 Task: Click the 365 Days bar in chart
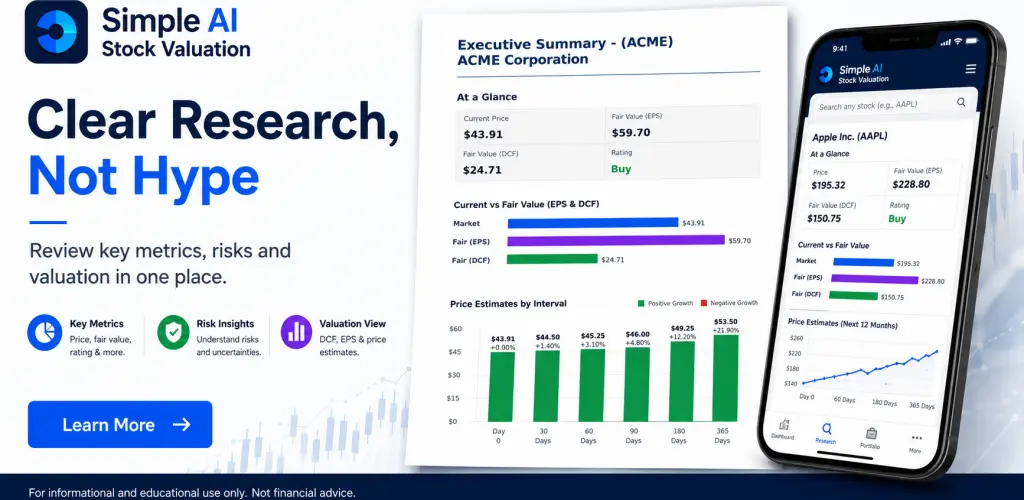point(726,378)
